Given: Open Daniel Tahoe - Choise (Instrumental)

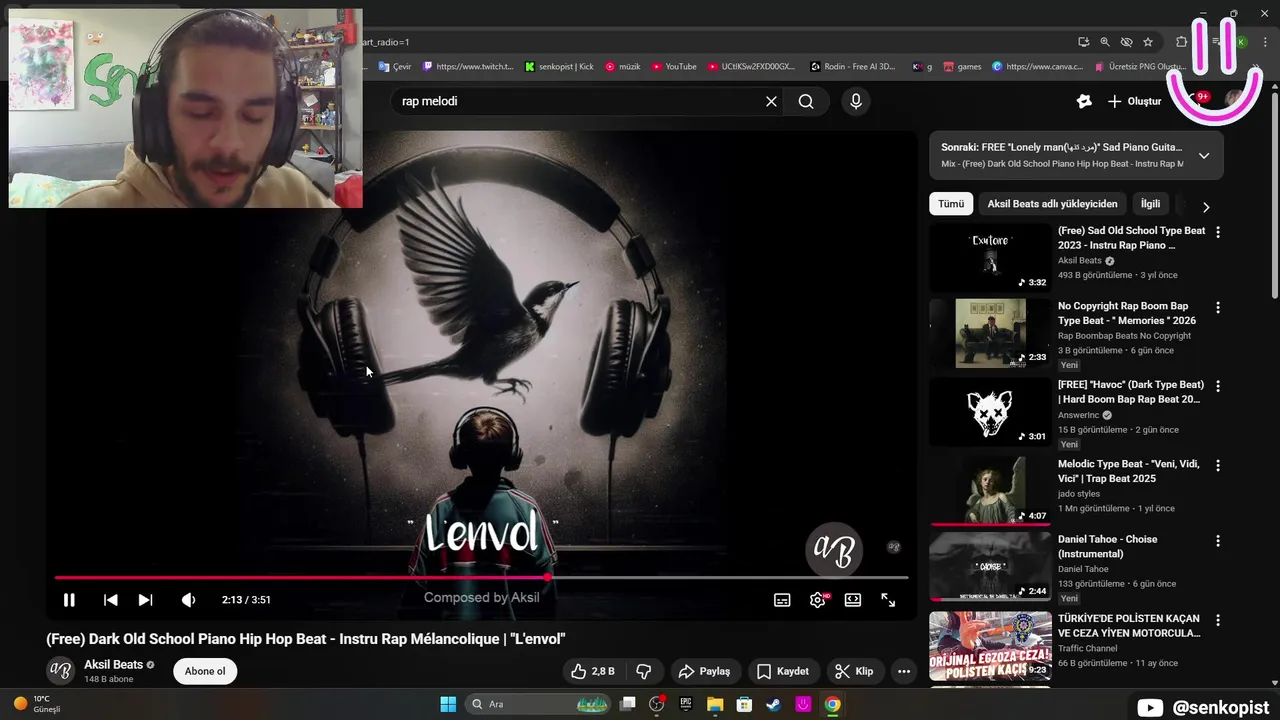Looking at the screenshot, I should (x=1108, y=546).
